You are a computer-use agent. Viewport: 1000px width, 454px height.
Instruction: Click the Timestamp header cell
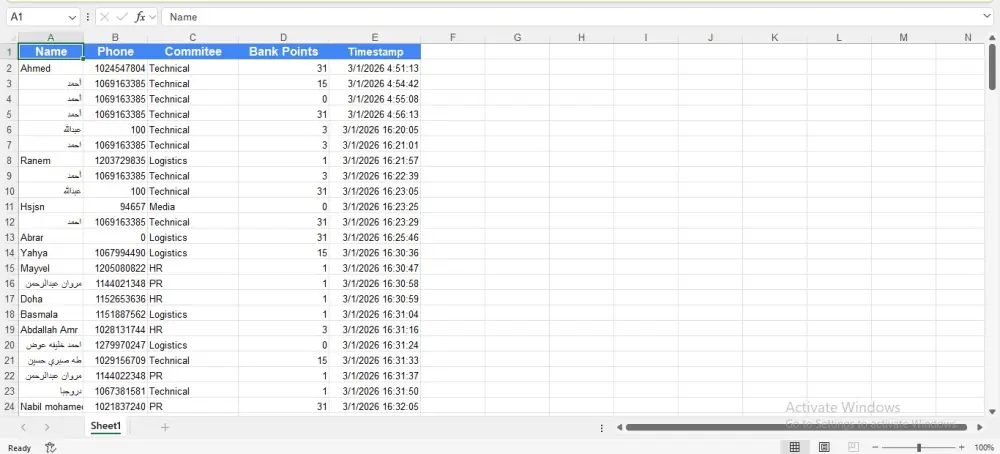pyautogui.click(x=375, y=52)
